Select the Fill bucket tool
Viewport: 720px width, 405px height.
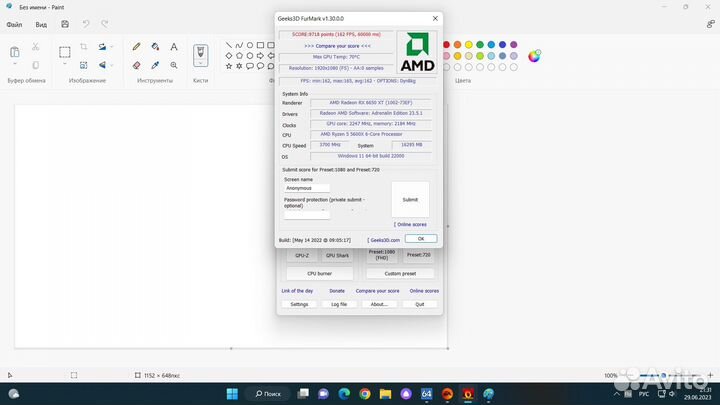[x=155, y=47]
